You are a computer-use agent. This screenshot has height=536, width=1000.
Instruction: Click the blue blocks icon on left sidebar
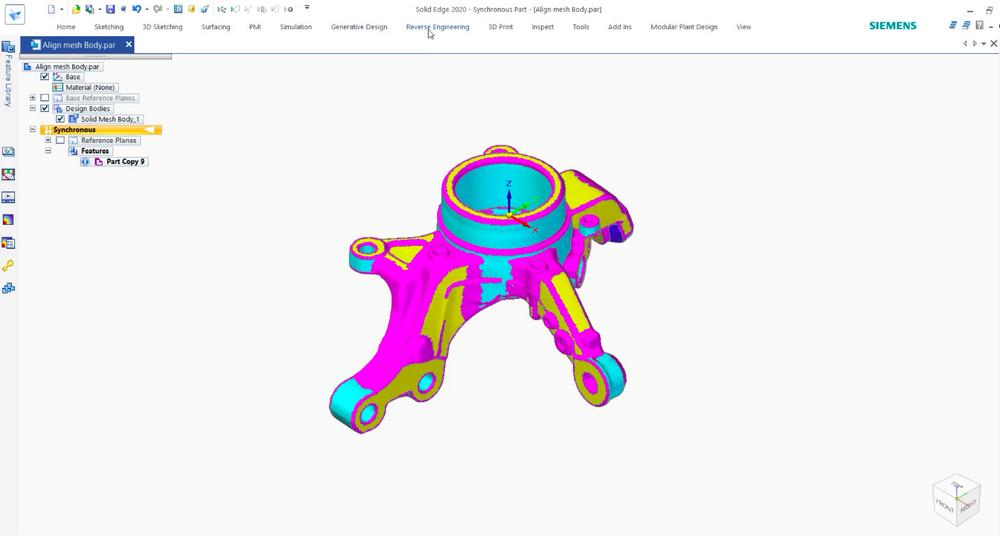click(8, 288)
